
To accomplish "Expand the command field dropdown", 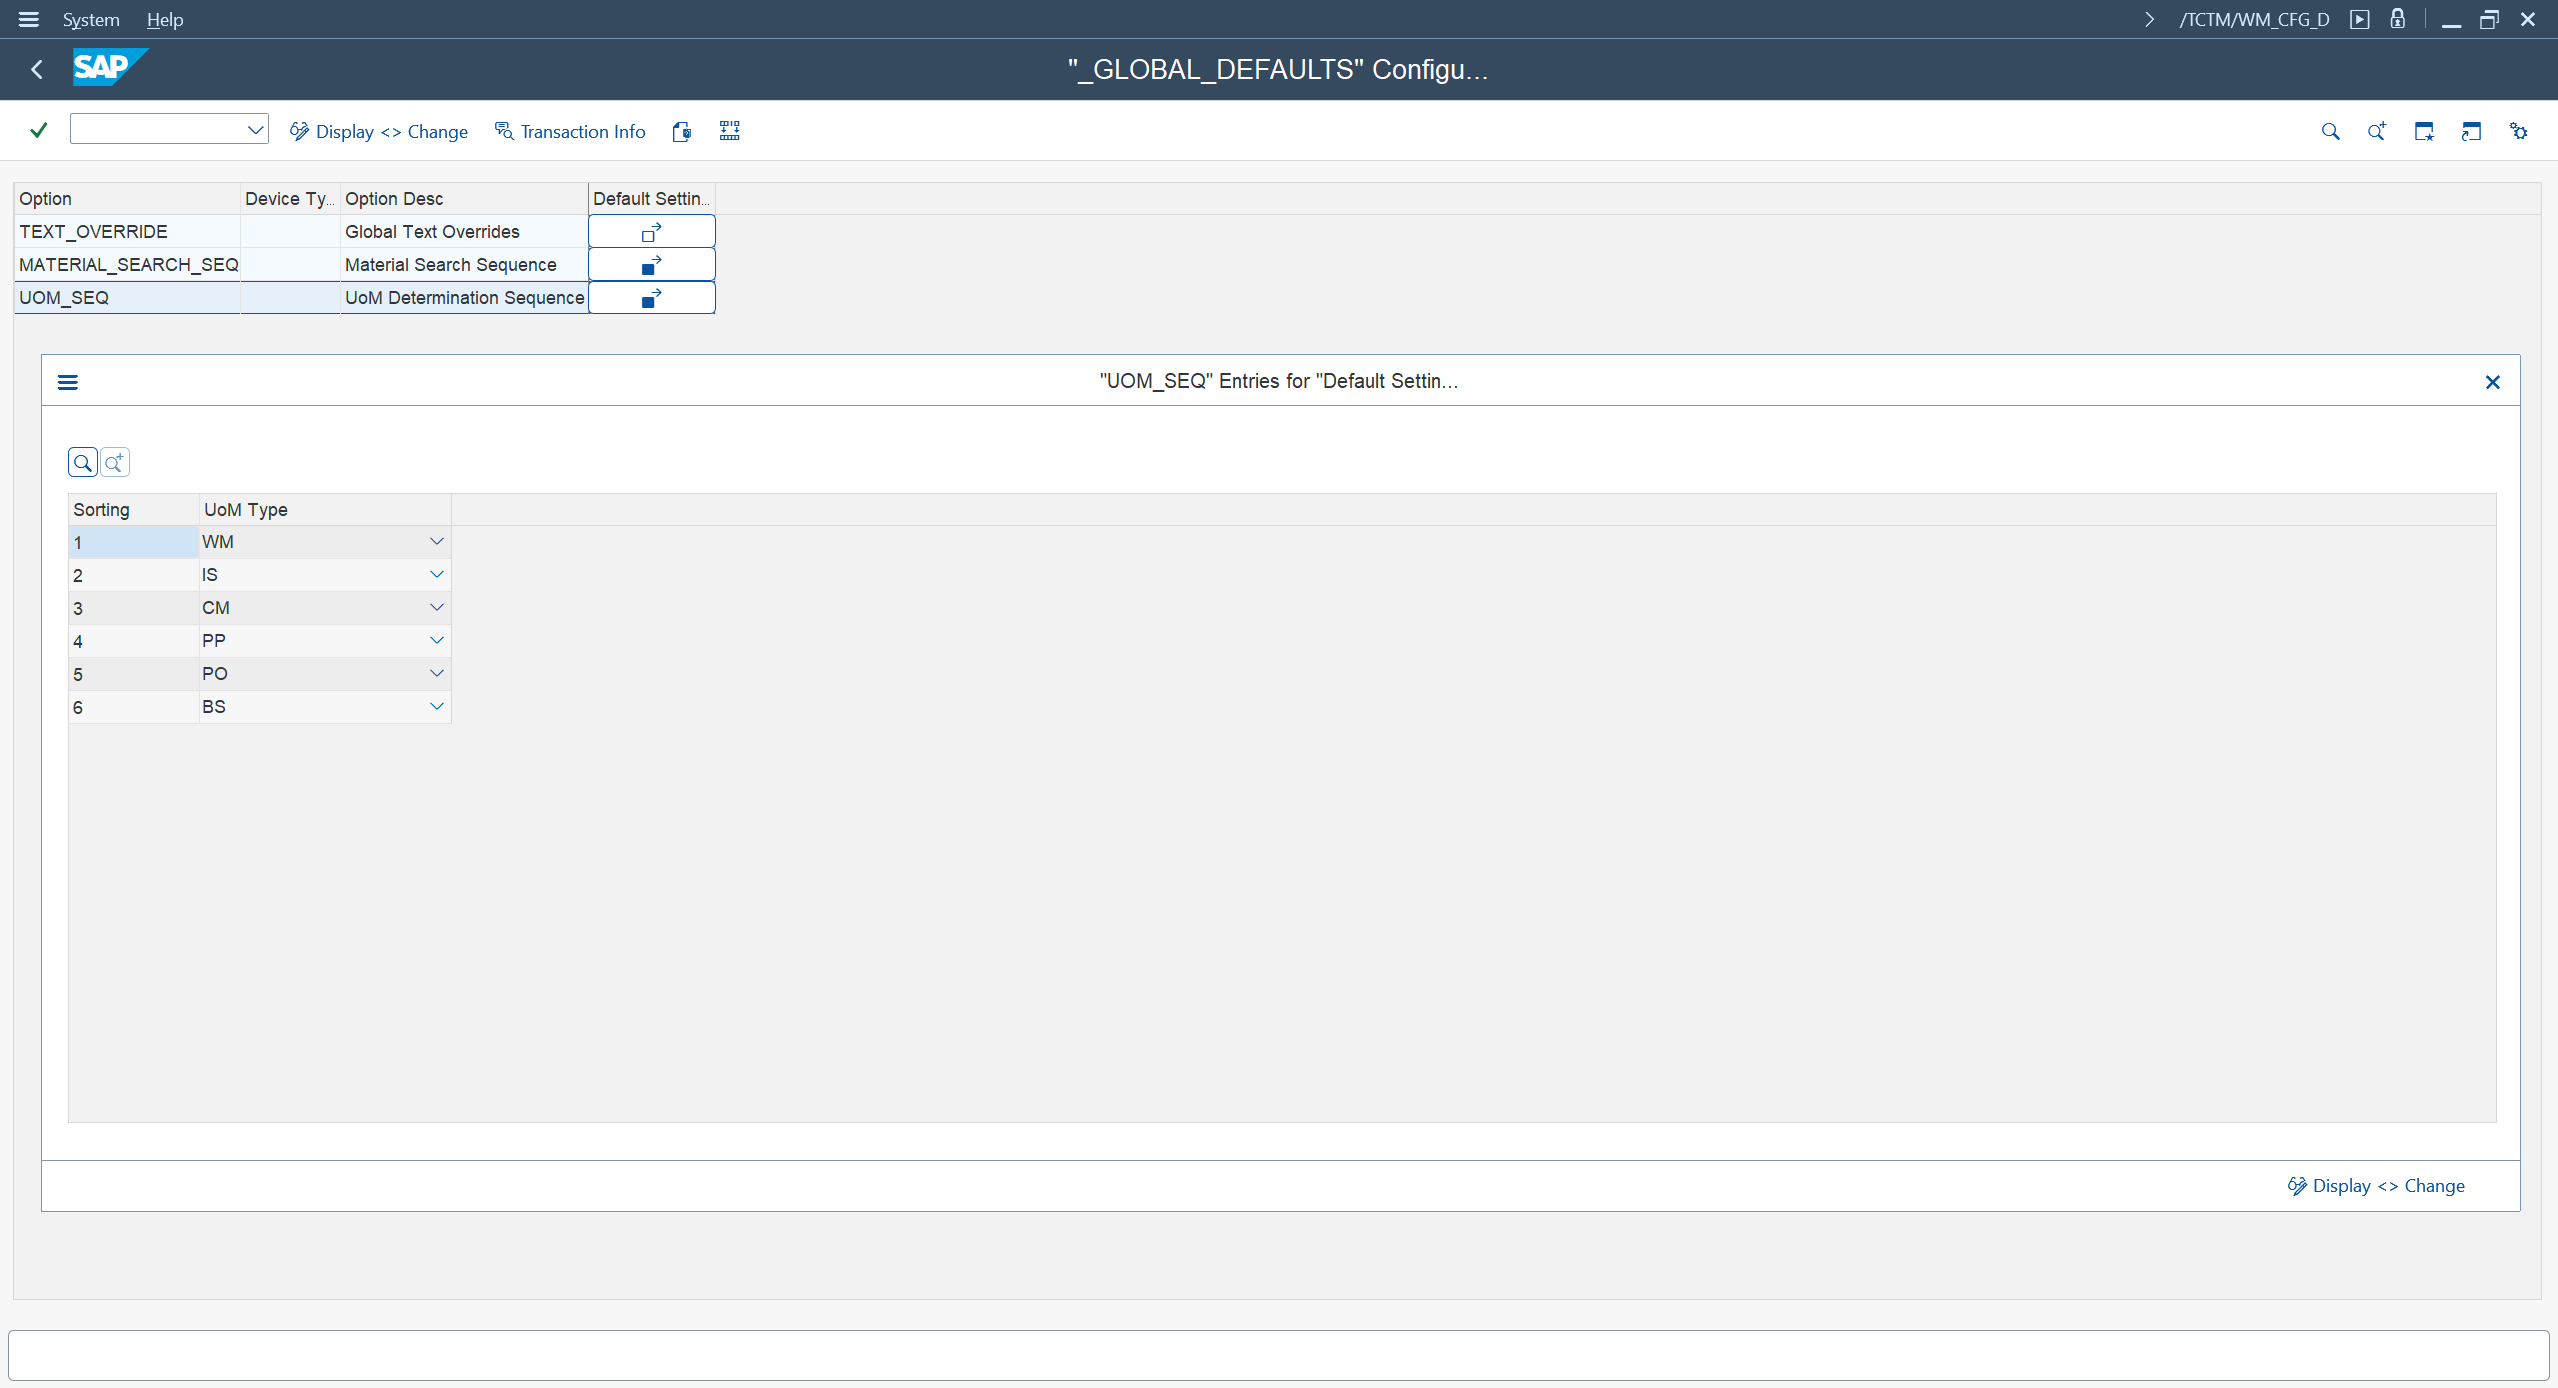I will pos(255,130).
